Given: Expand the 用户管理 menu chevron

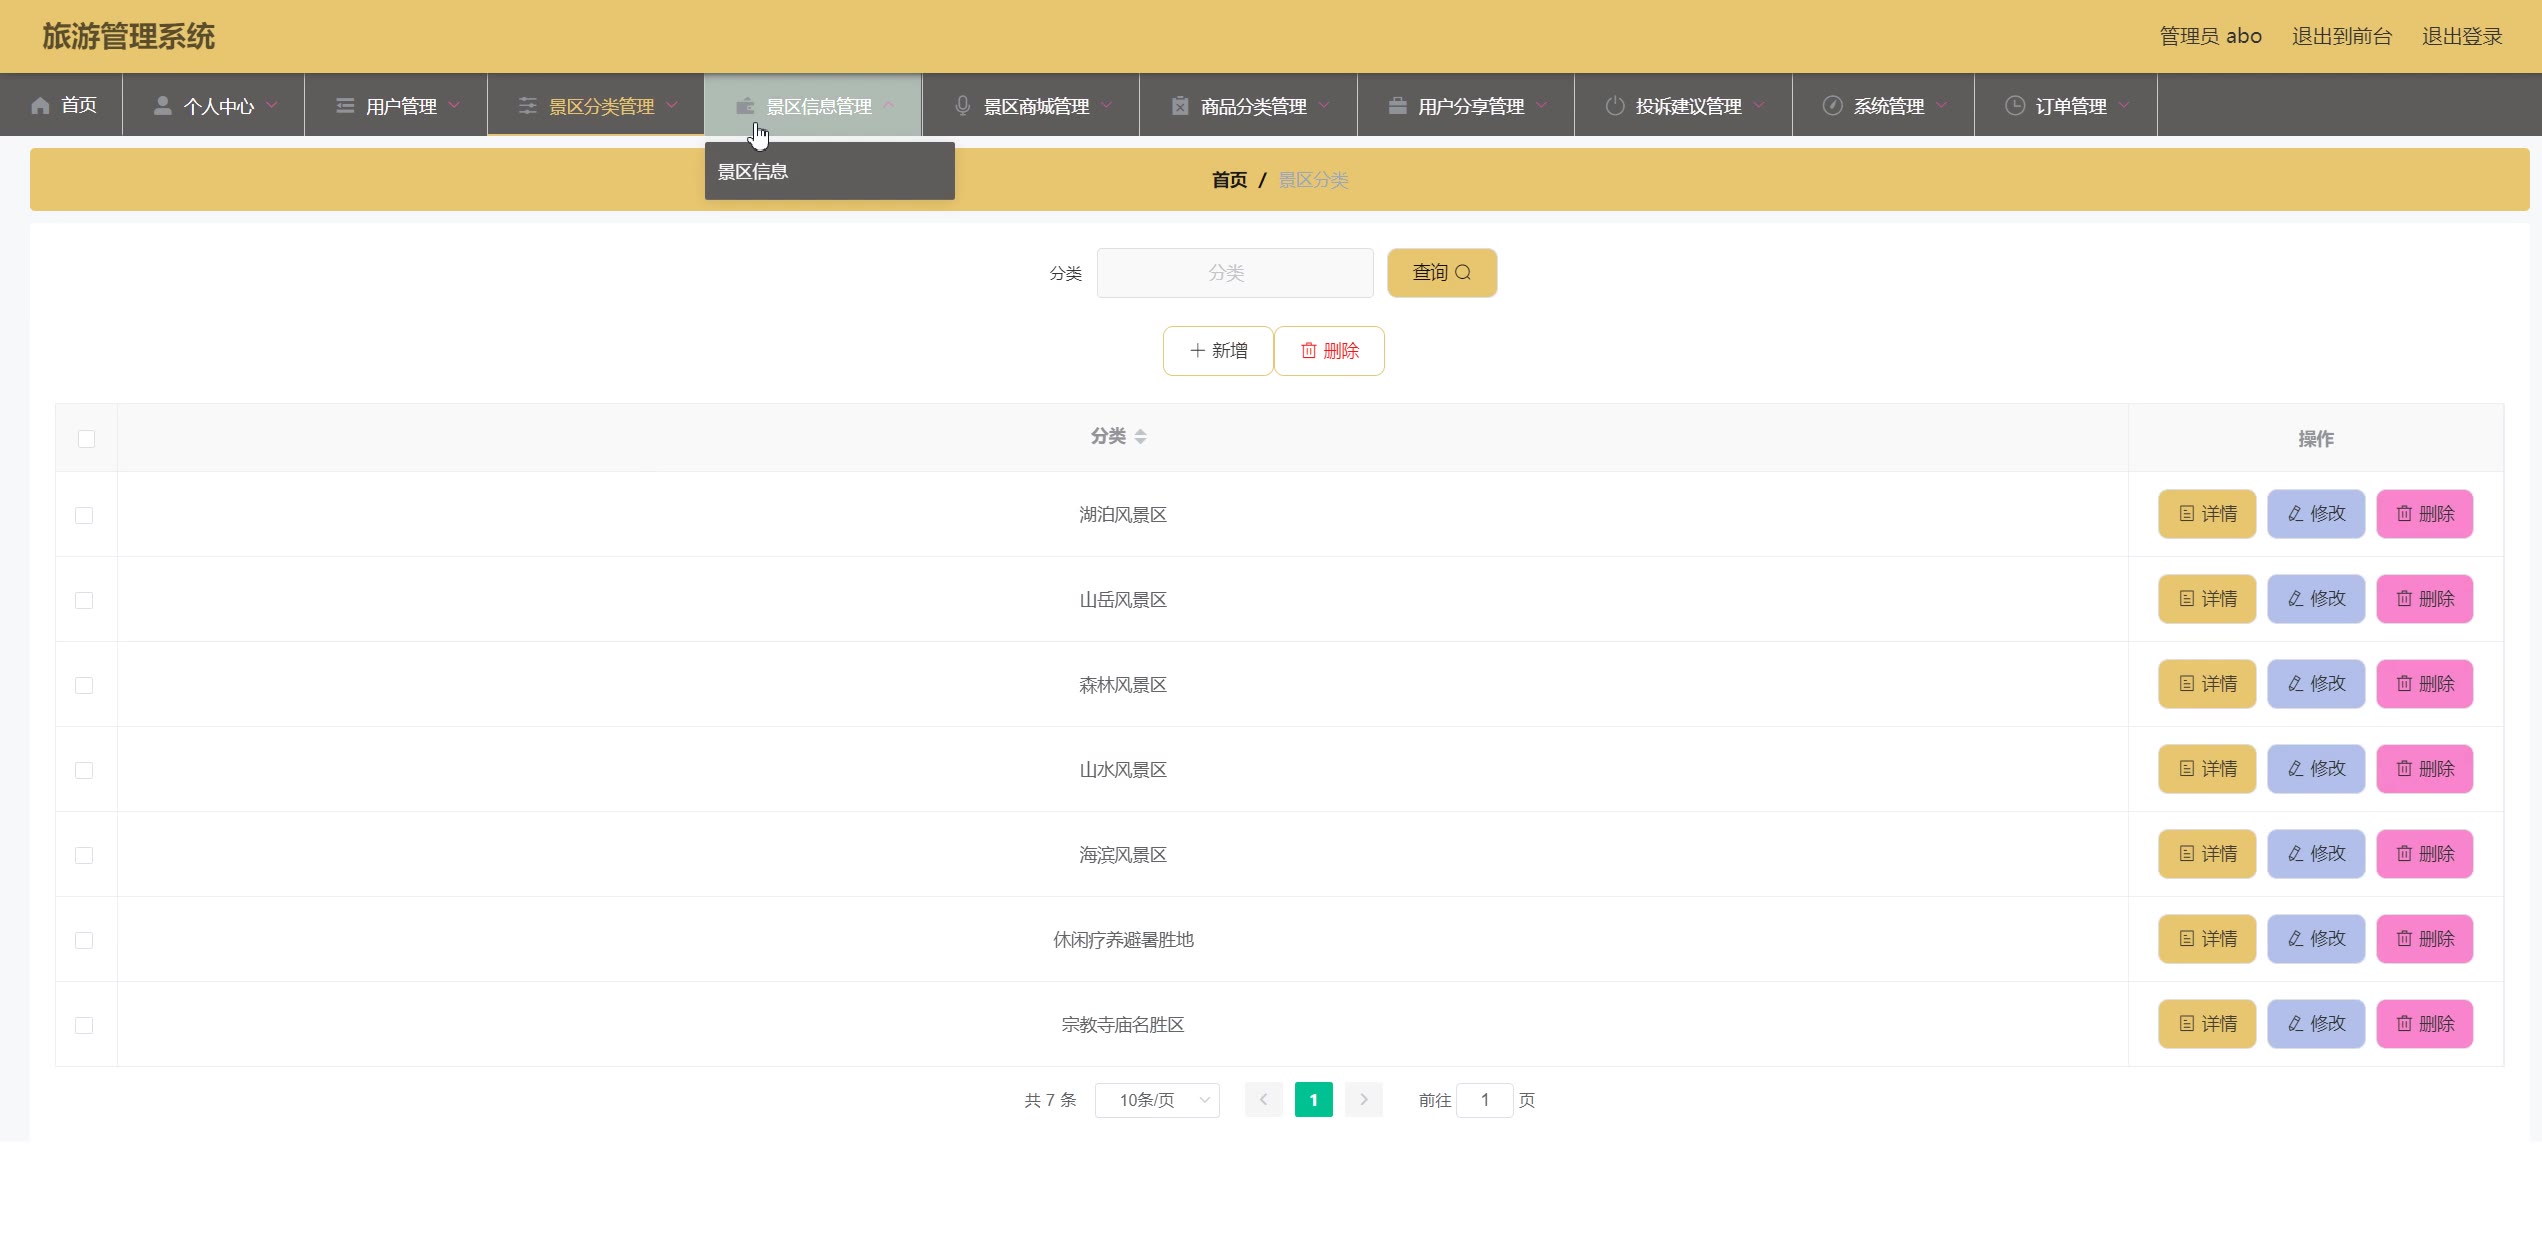Looking at the screenshot, I should [454, 105].
